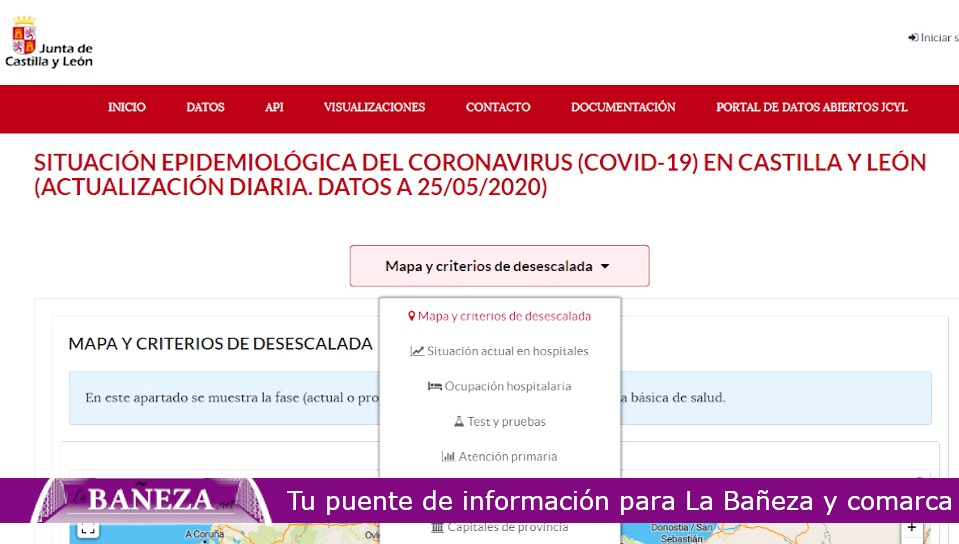Click the Junta de Castilla y León logo
This screenshot has height=544, width=959.
click(49, 43)
